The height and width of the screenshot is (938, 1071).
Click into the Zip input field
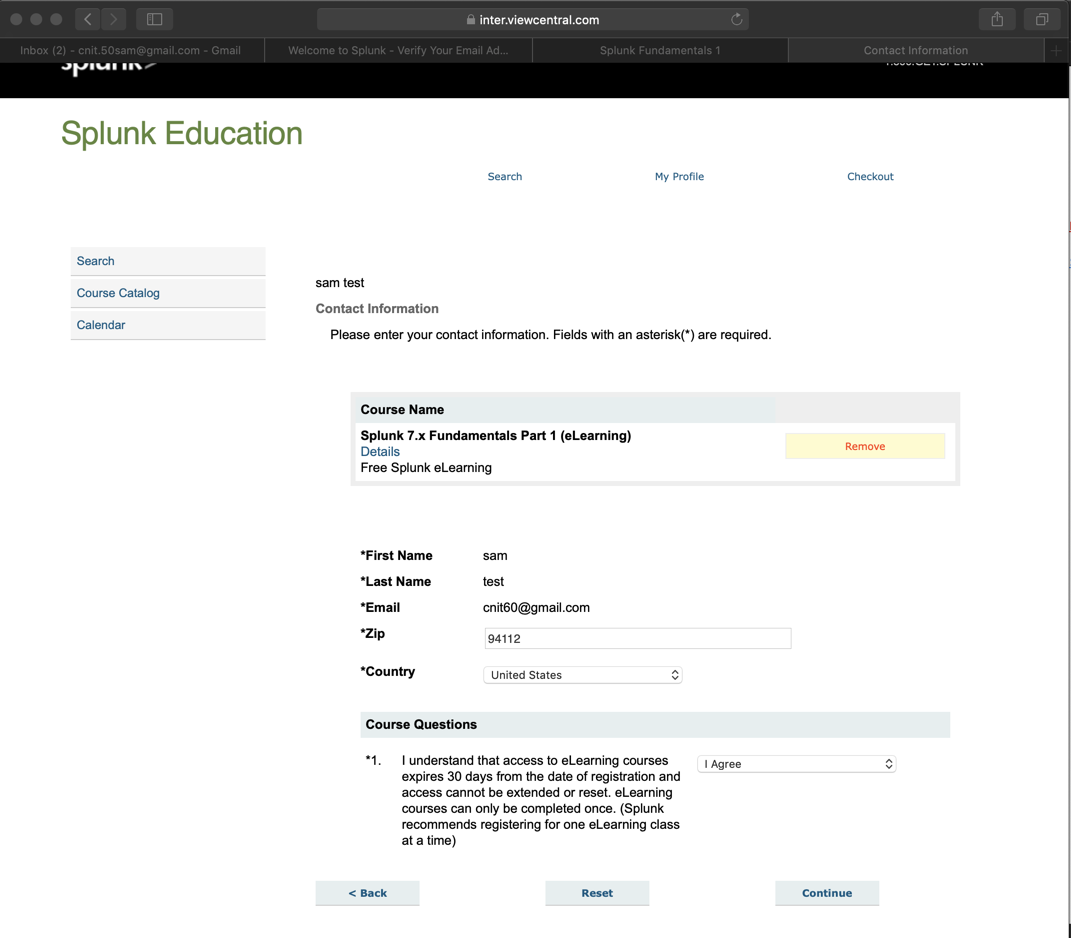(637, 639)
